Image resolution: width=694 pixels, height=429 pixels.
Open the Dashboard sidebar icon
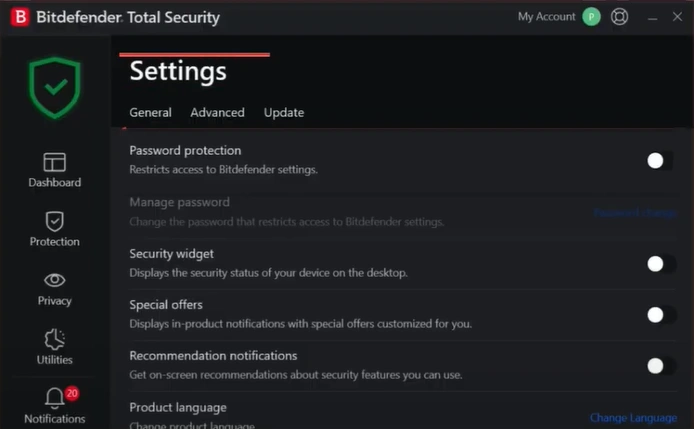tap(54, 162)
